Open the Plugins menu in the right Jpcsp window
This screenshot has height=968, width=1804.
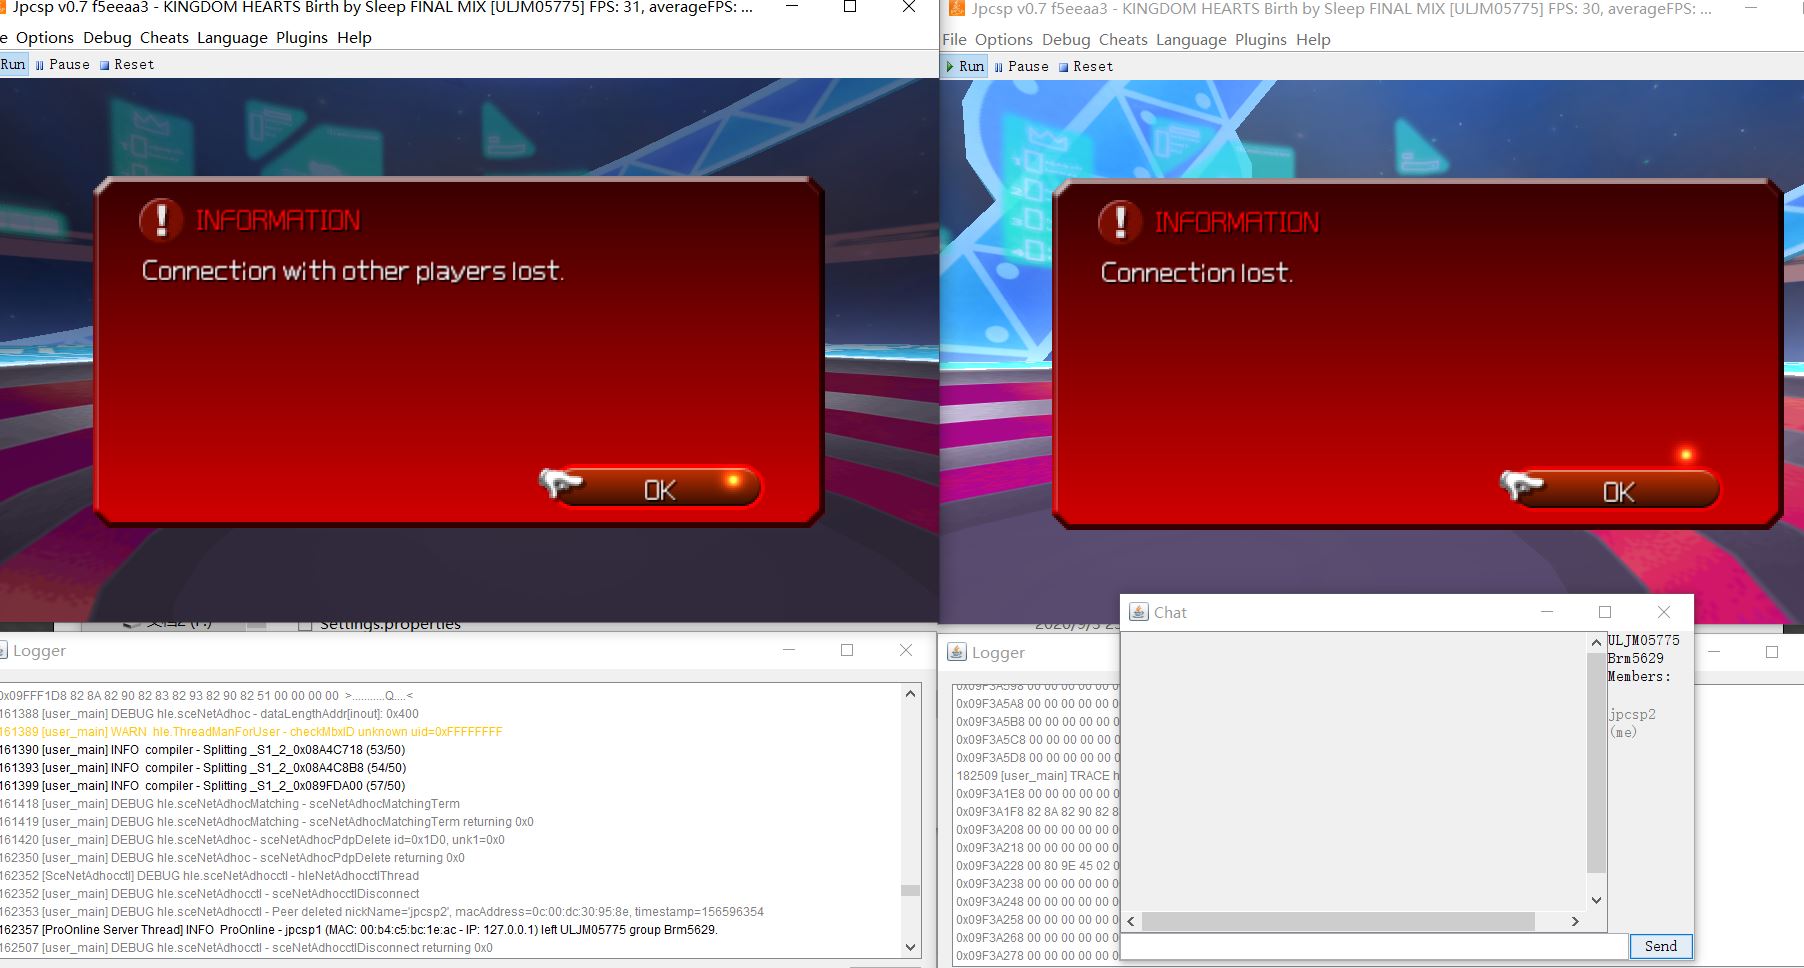click(x=1260, y=39)
